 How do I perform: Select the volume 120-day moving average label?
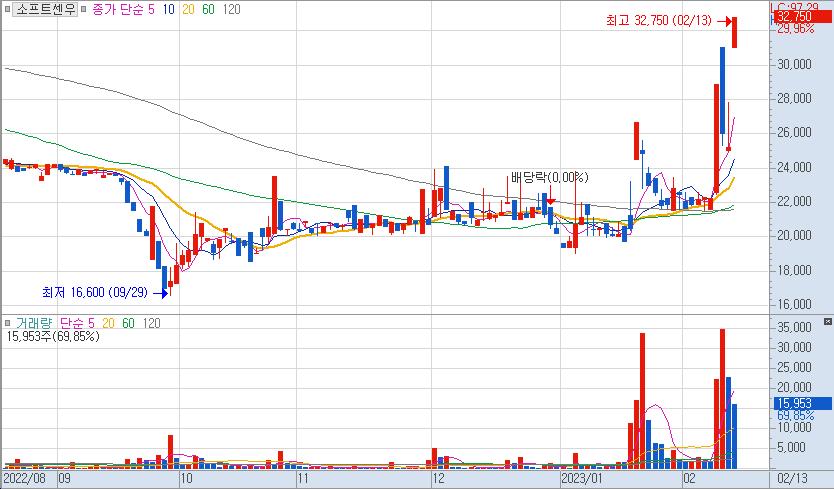click(151, 323)
